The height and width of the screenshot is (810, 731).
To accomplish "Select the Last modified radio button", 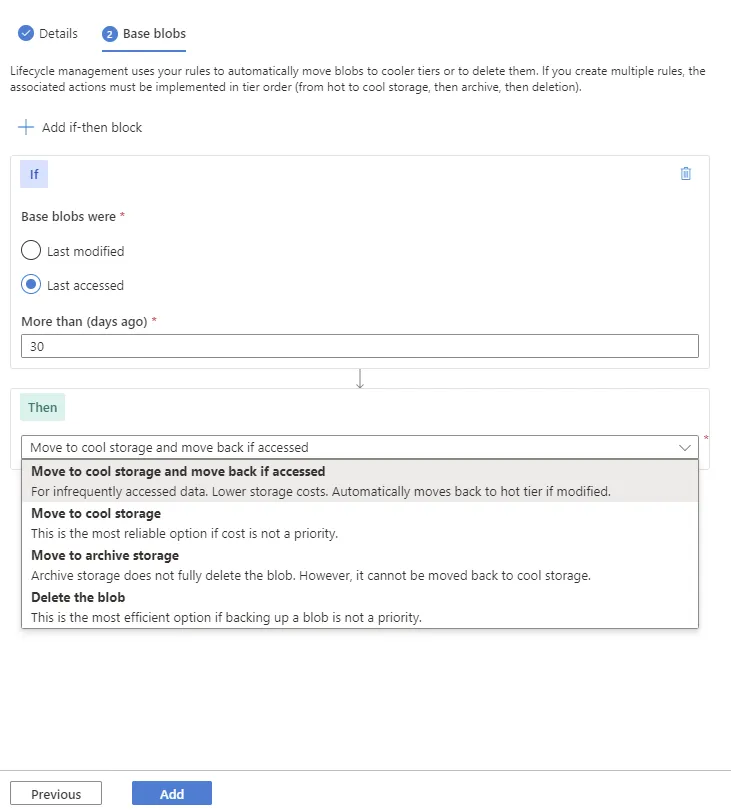I will coord(31,250).
